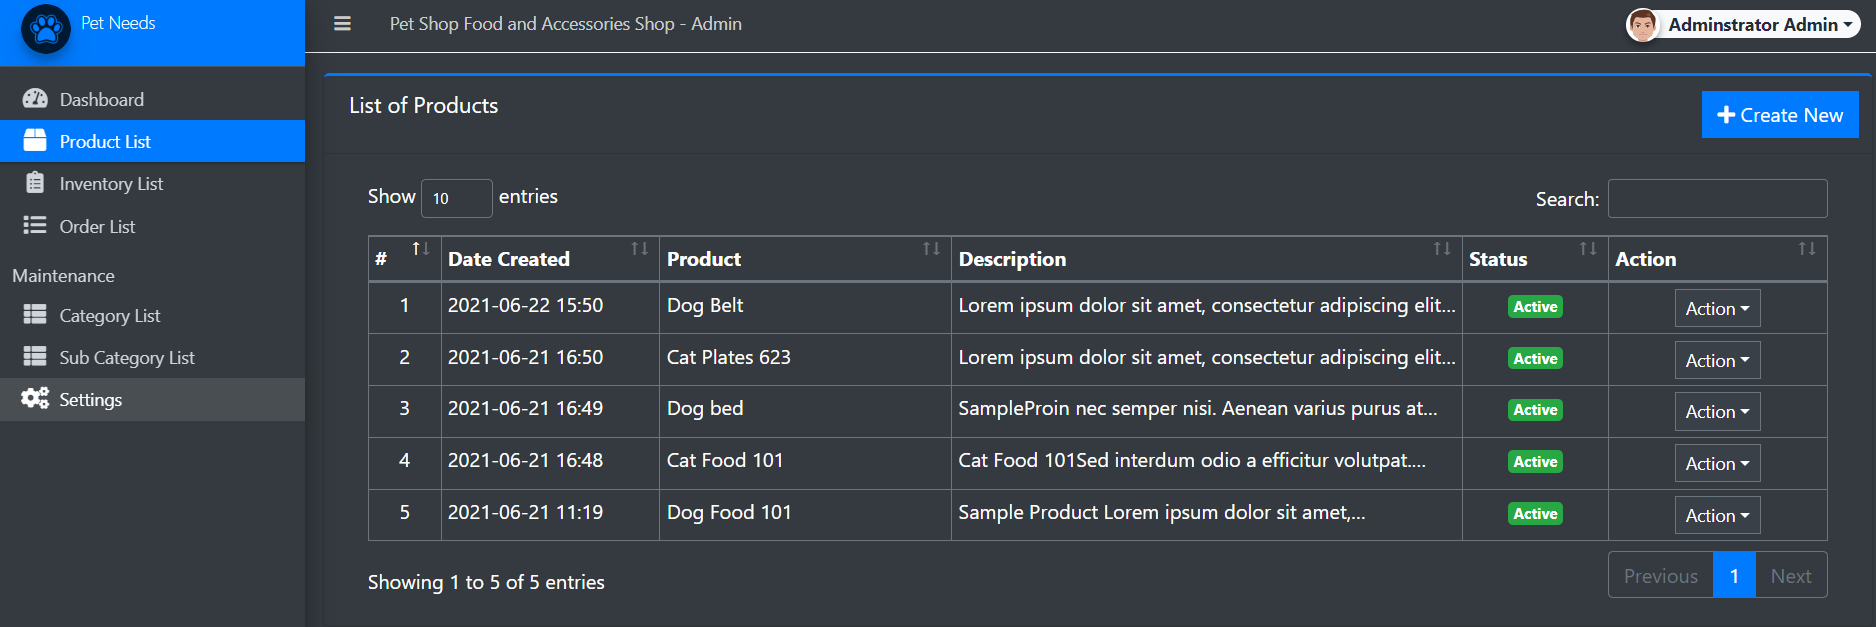Click the Category List icon

pos(36,315)
